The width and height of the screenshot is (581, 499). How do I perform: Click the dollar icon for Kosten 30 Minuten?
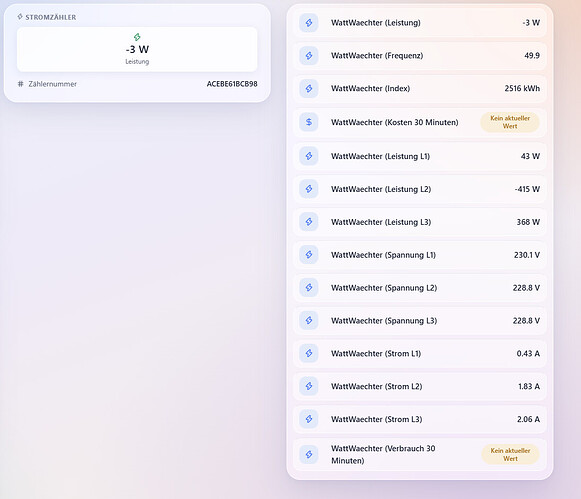click(309, 122)
